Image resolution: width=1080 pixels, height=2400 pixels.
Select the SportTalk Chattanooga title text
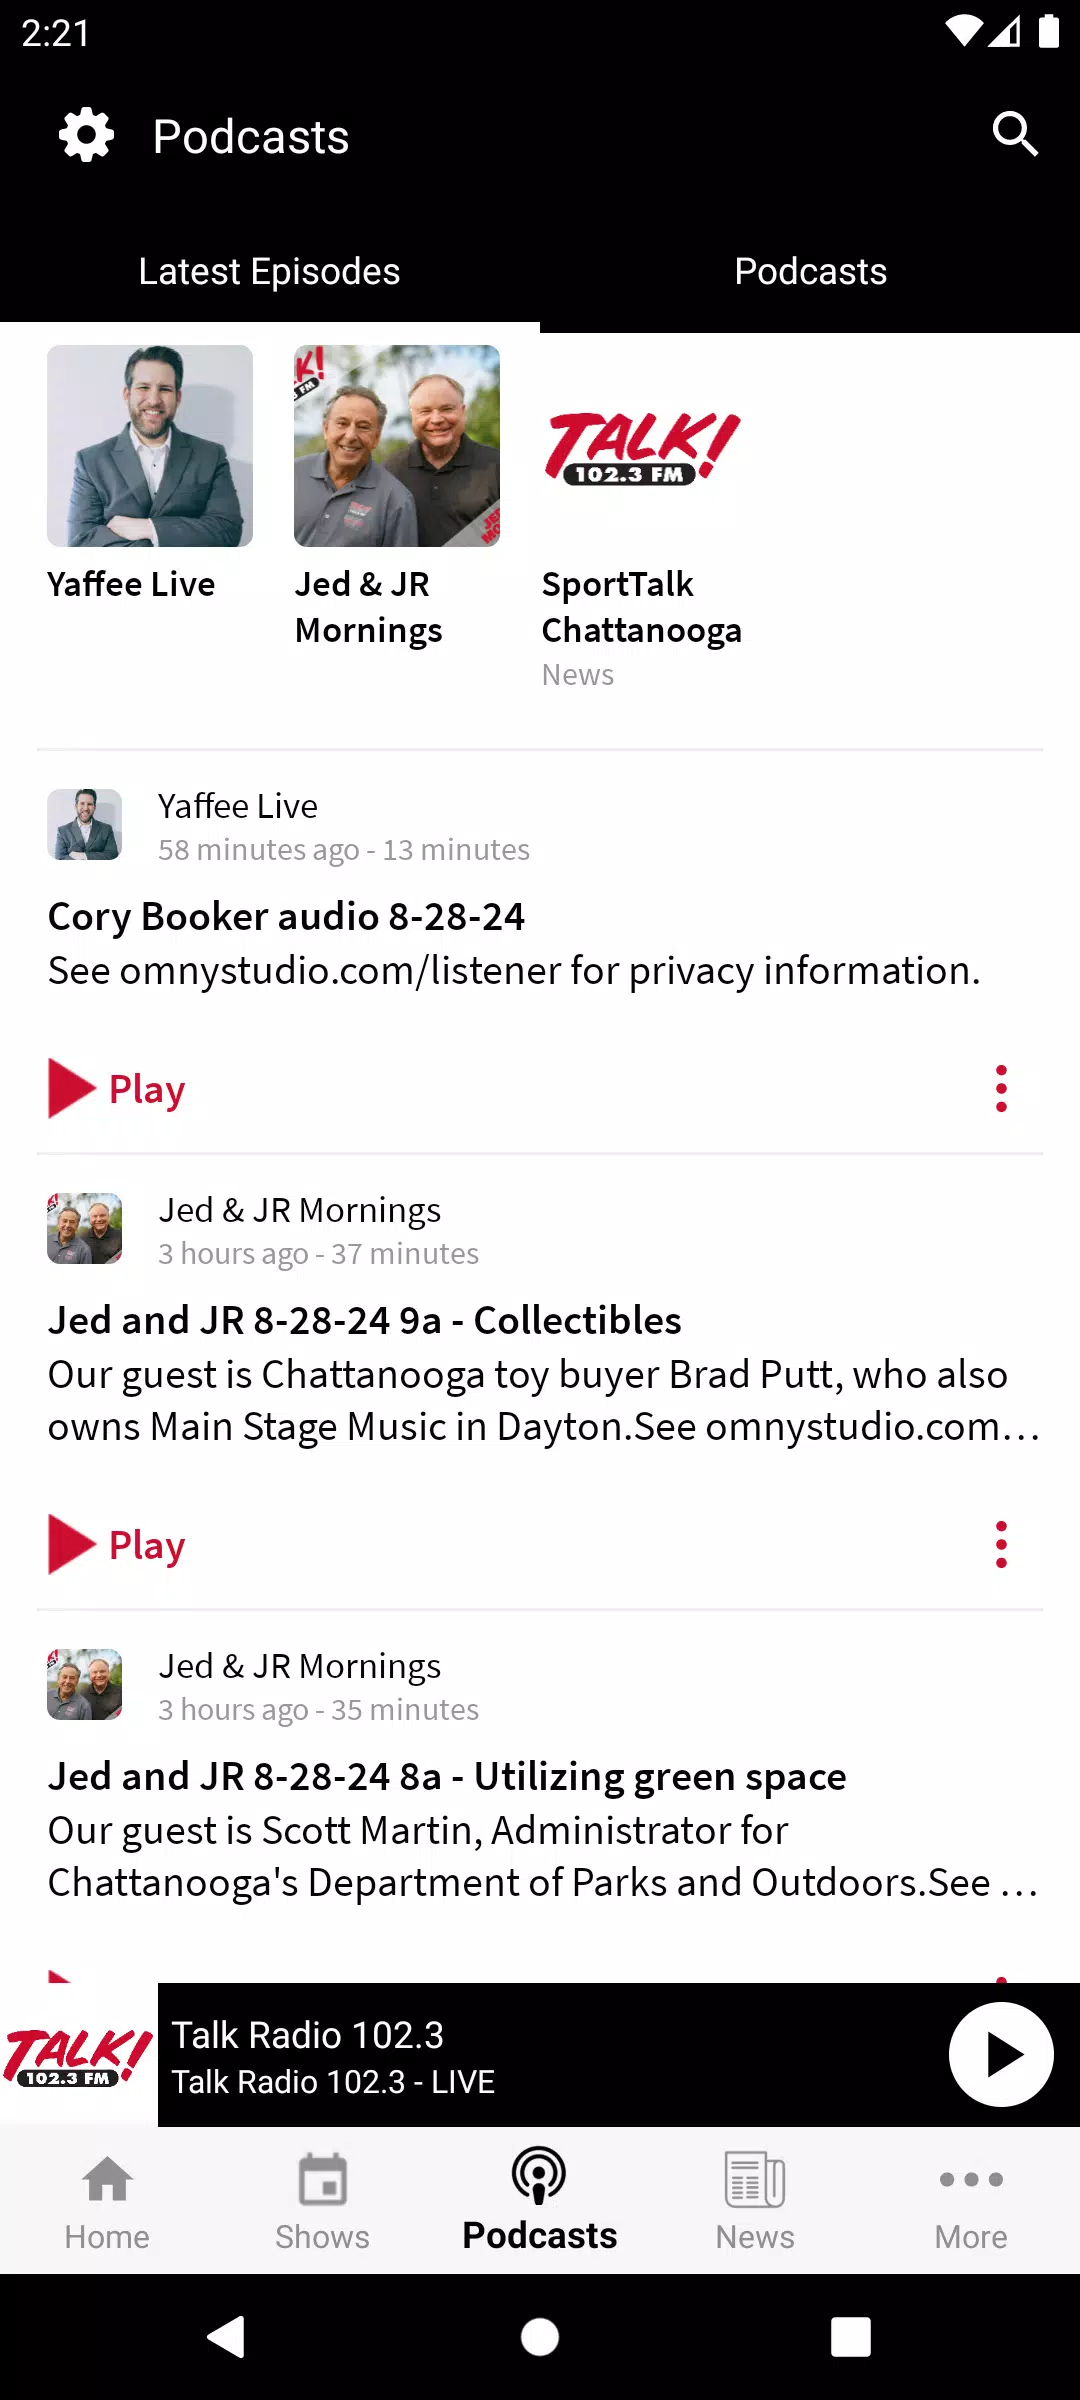tap(641, 607)
